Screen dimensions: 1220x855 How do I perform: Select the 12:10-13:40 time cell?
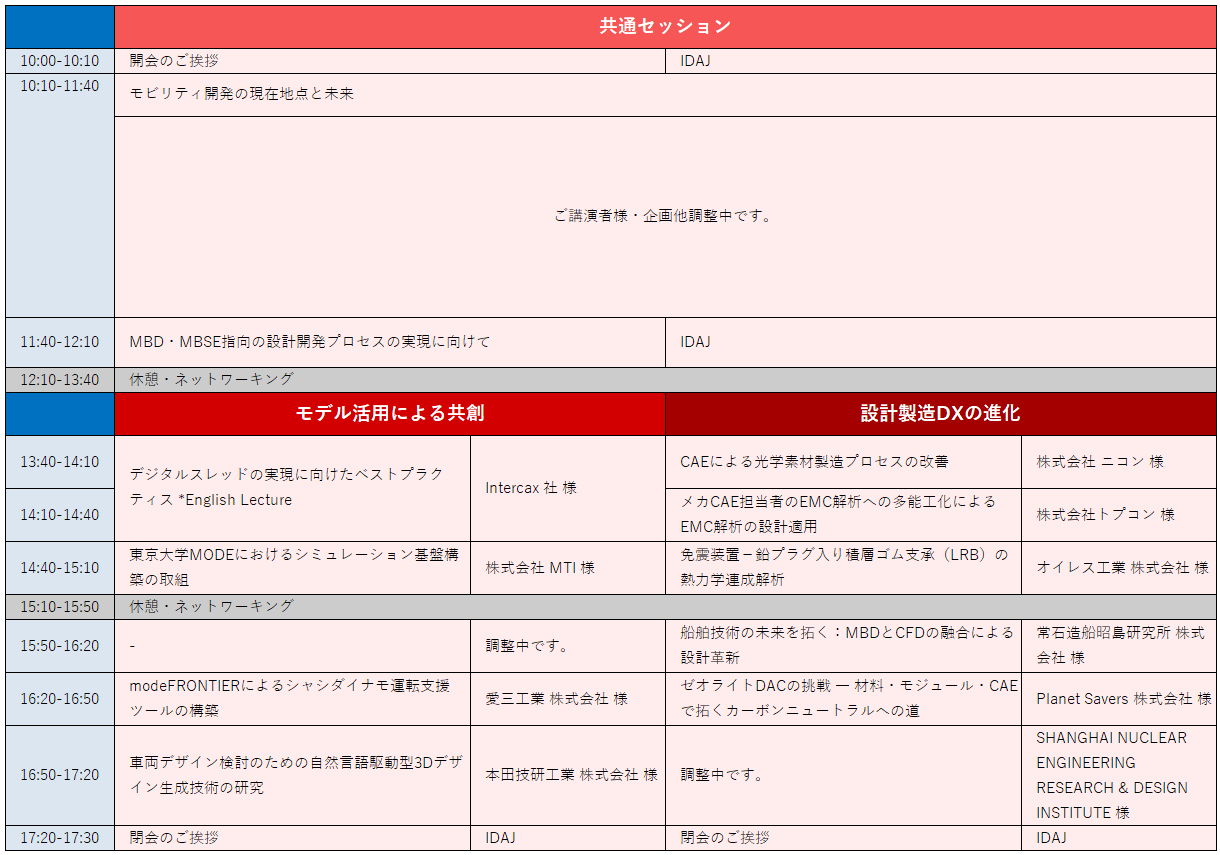coord(60,380)
